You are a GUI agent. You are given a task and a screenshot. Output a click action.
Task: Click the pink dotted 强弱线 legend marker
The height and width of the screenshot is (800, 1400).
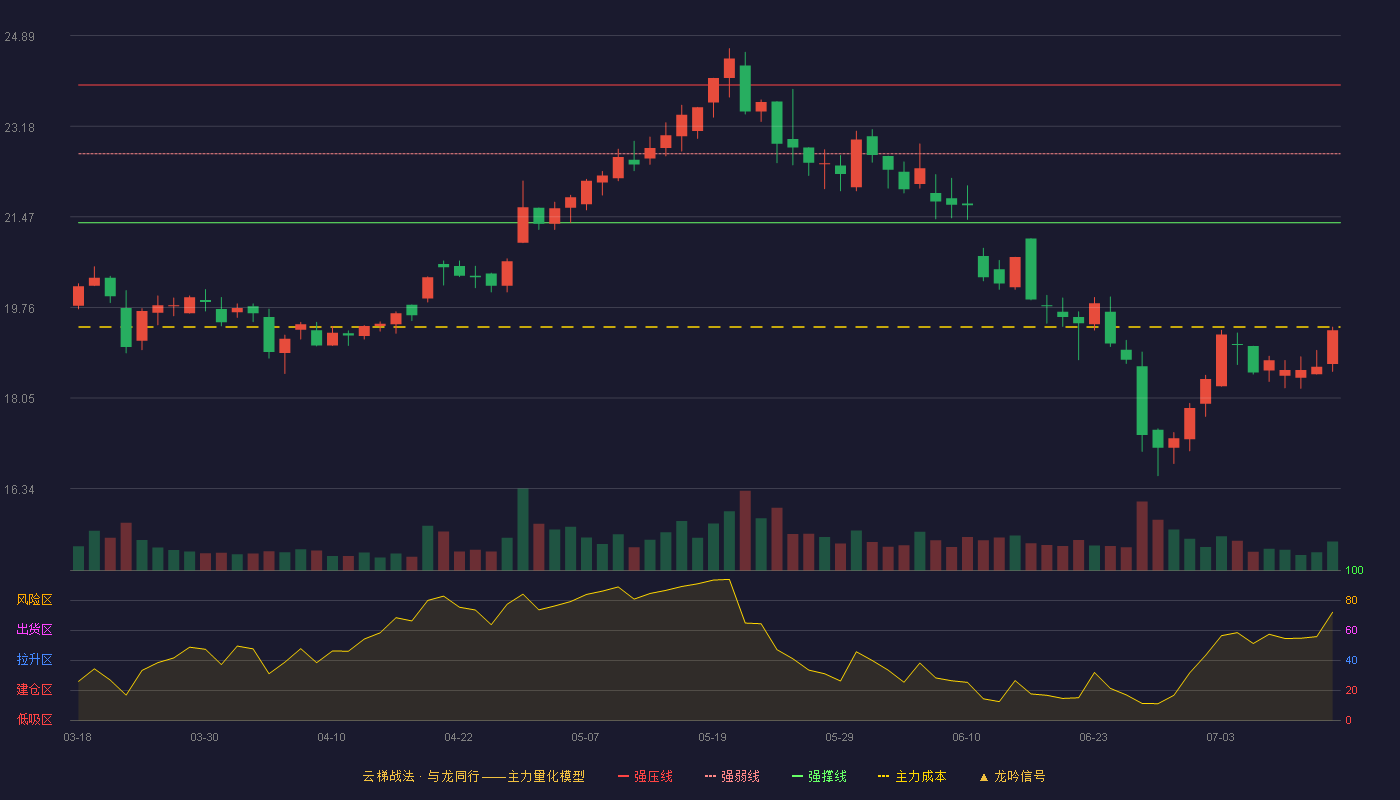[710, 776]
